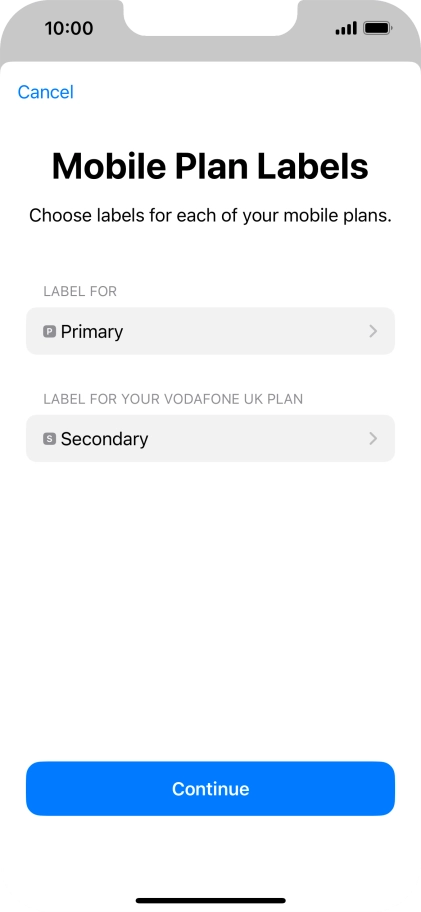The image size is (421, 912).
Task: Click the battery icon in status bar
Action: point(378,28)
